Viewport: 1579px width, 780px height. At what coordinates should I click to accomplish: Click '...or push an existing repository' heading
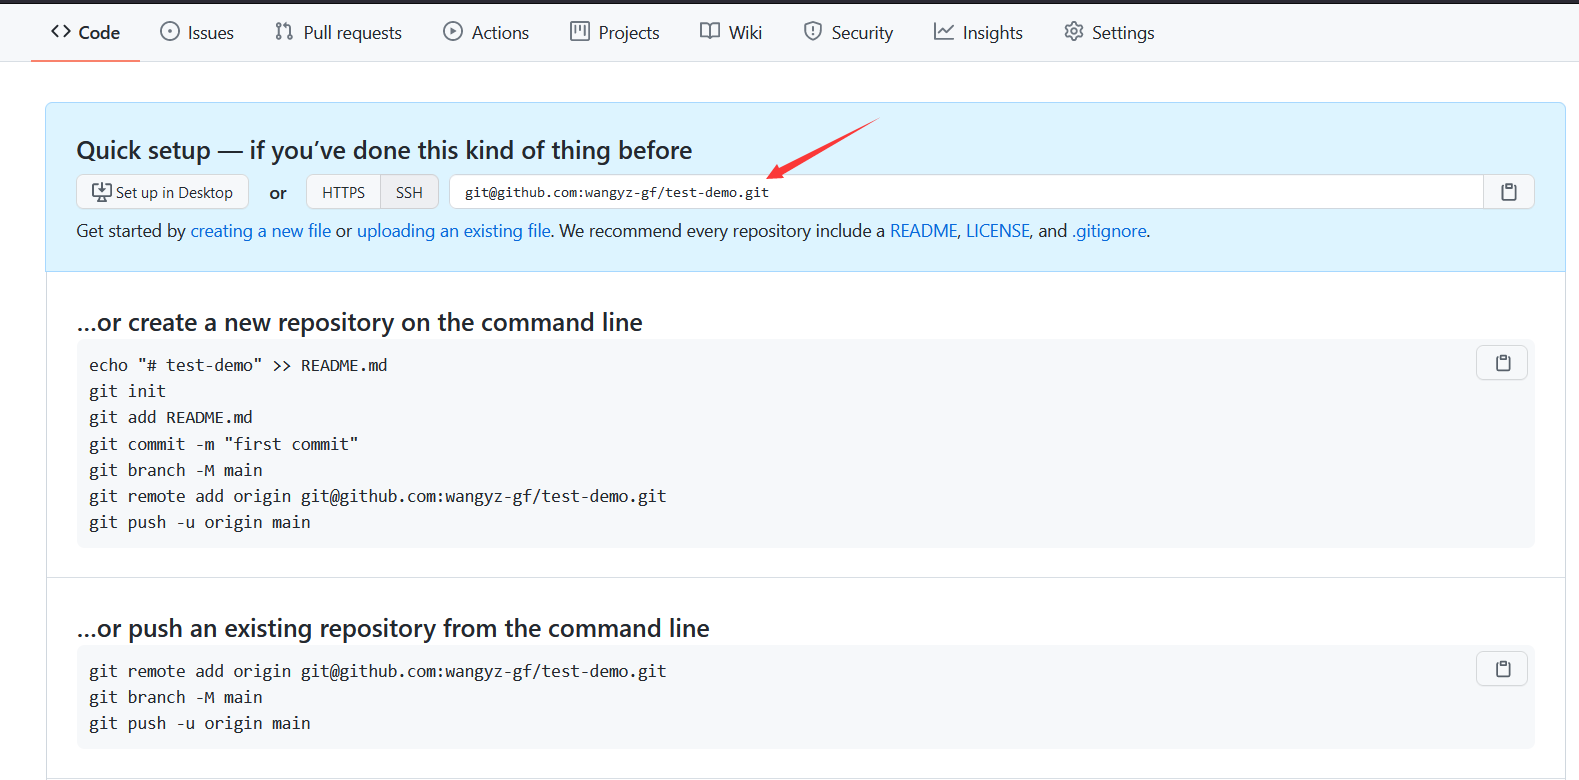click(x=393, y=628)
